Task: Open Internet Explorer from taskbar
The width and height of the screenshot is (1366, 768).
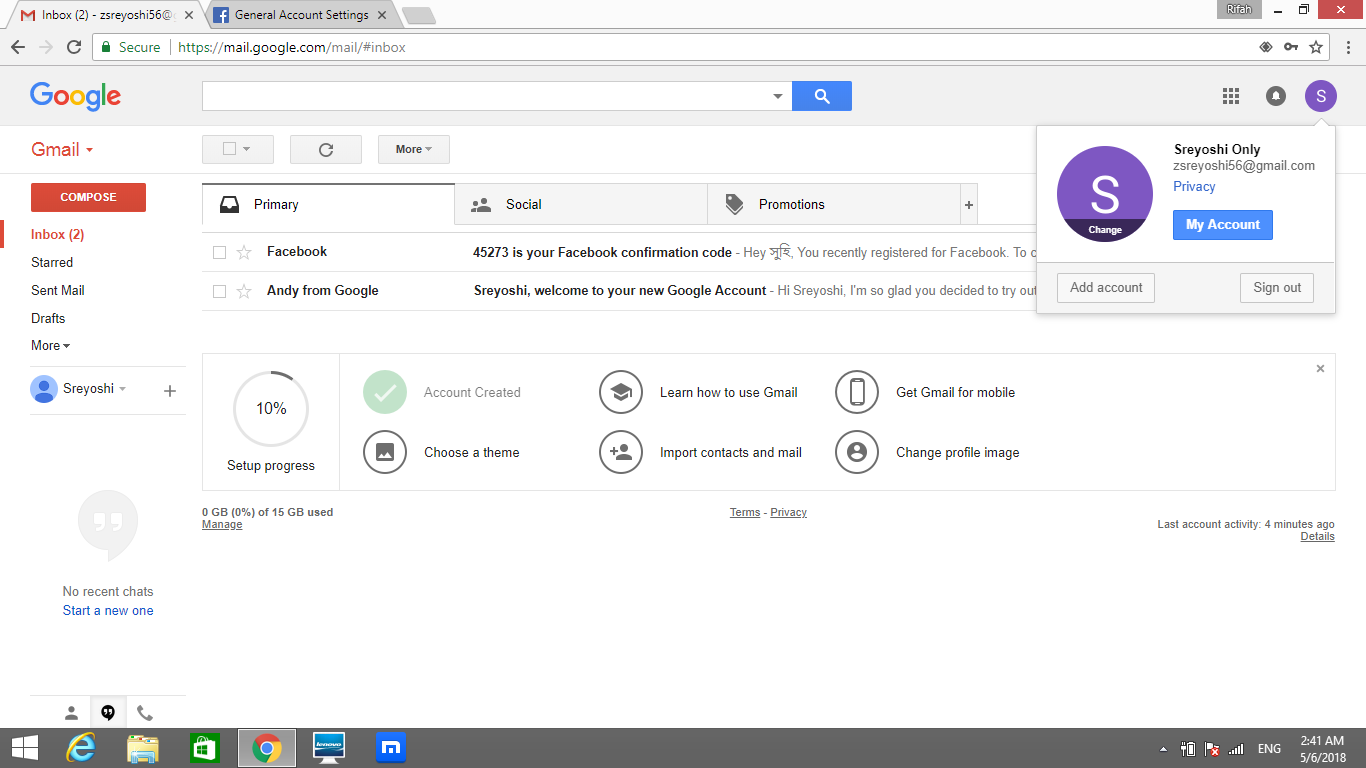Action: click(x=80, y=748)
